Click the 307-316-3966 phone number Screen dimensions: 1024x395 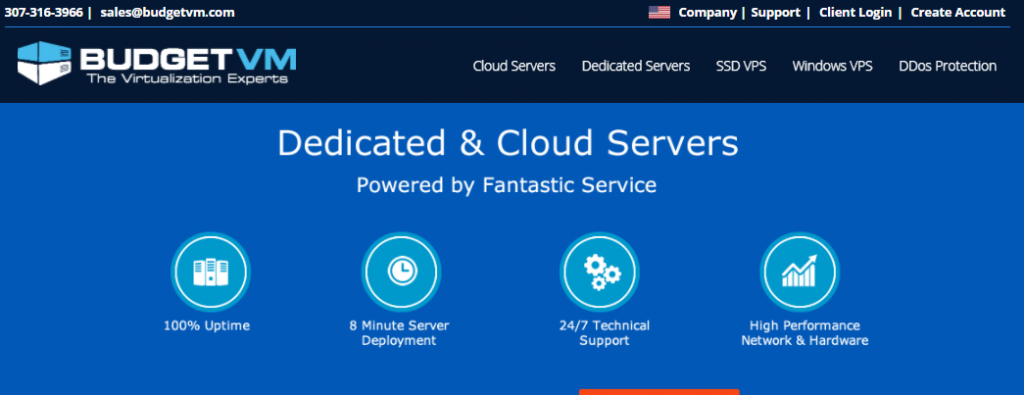(x=44, y=12)
